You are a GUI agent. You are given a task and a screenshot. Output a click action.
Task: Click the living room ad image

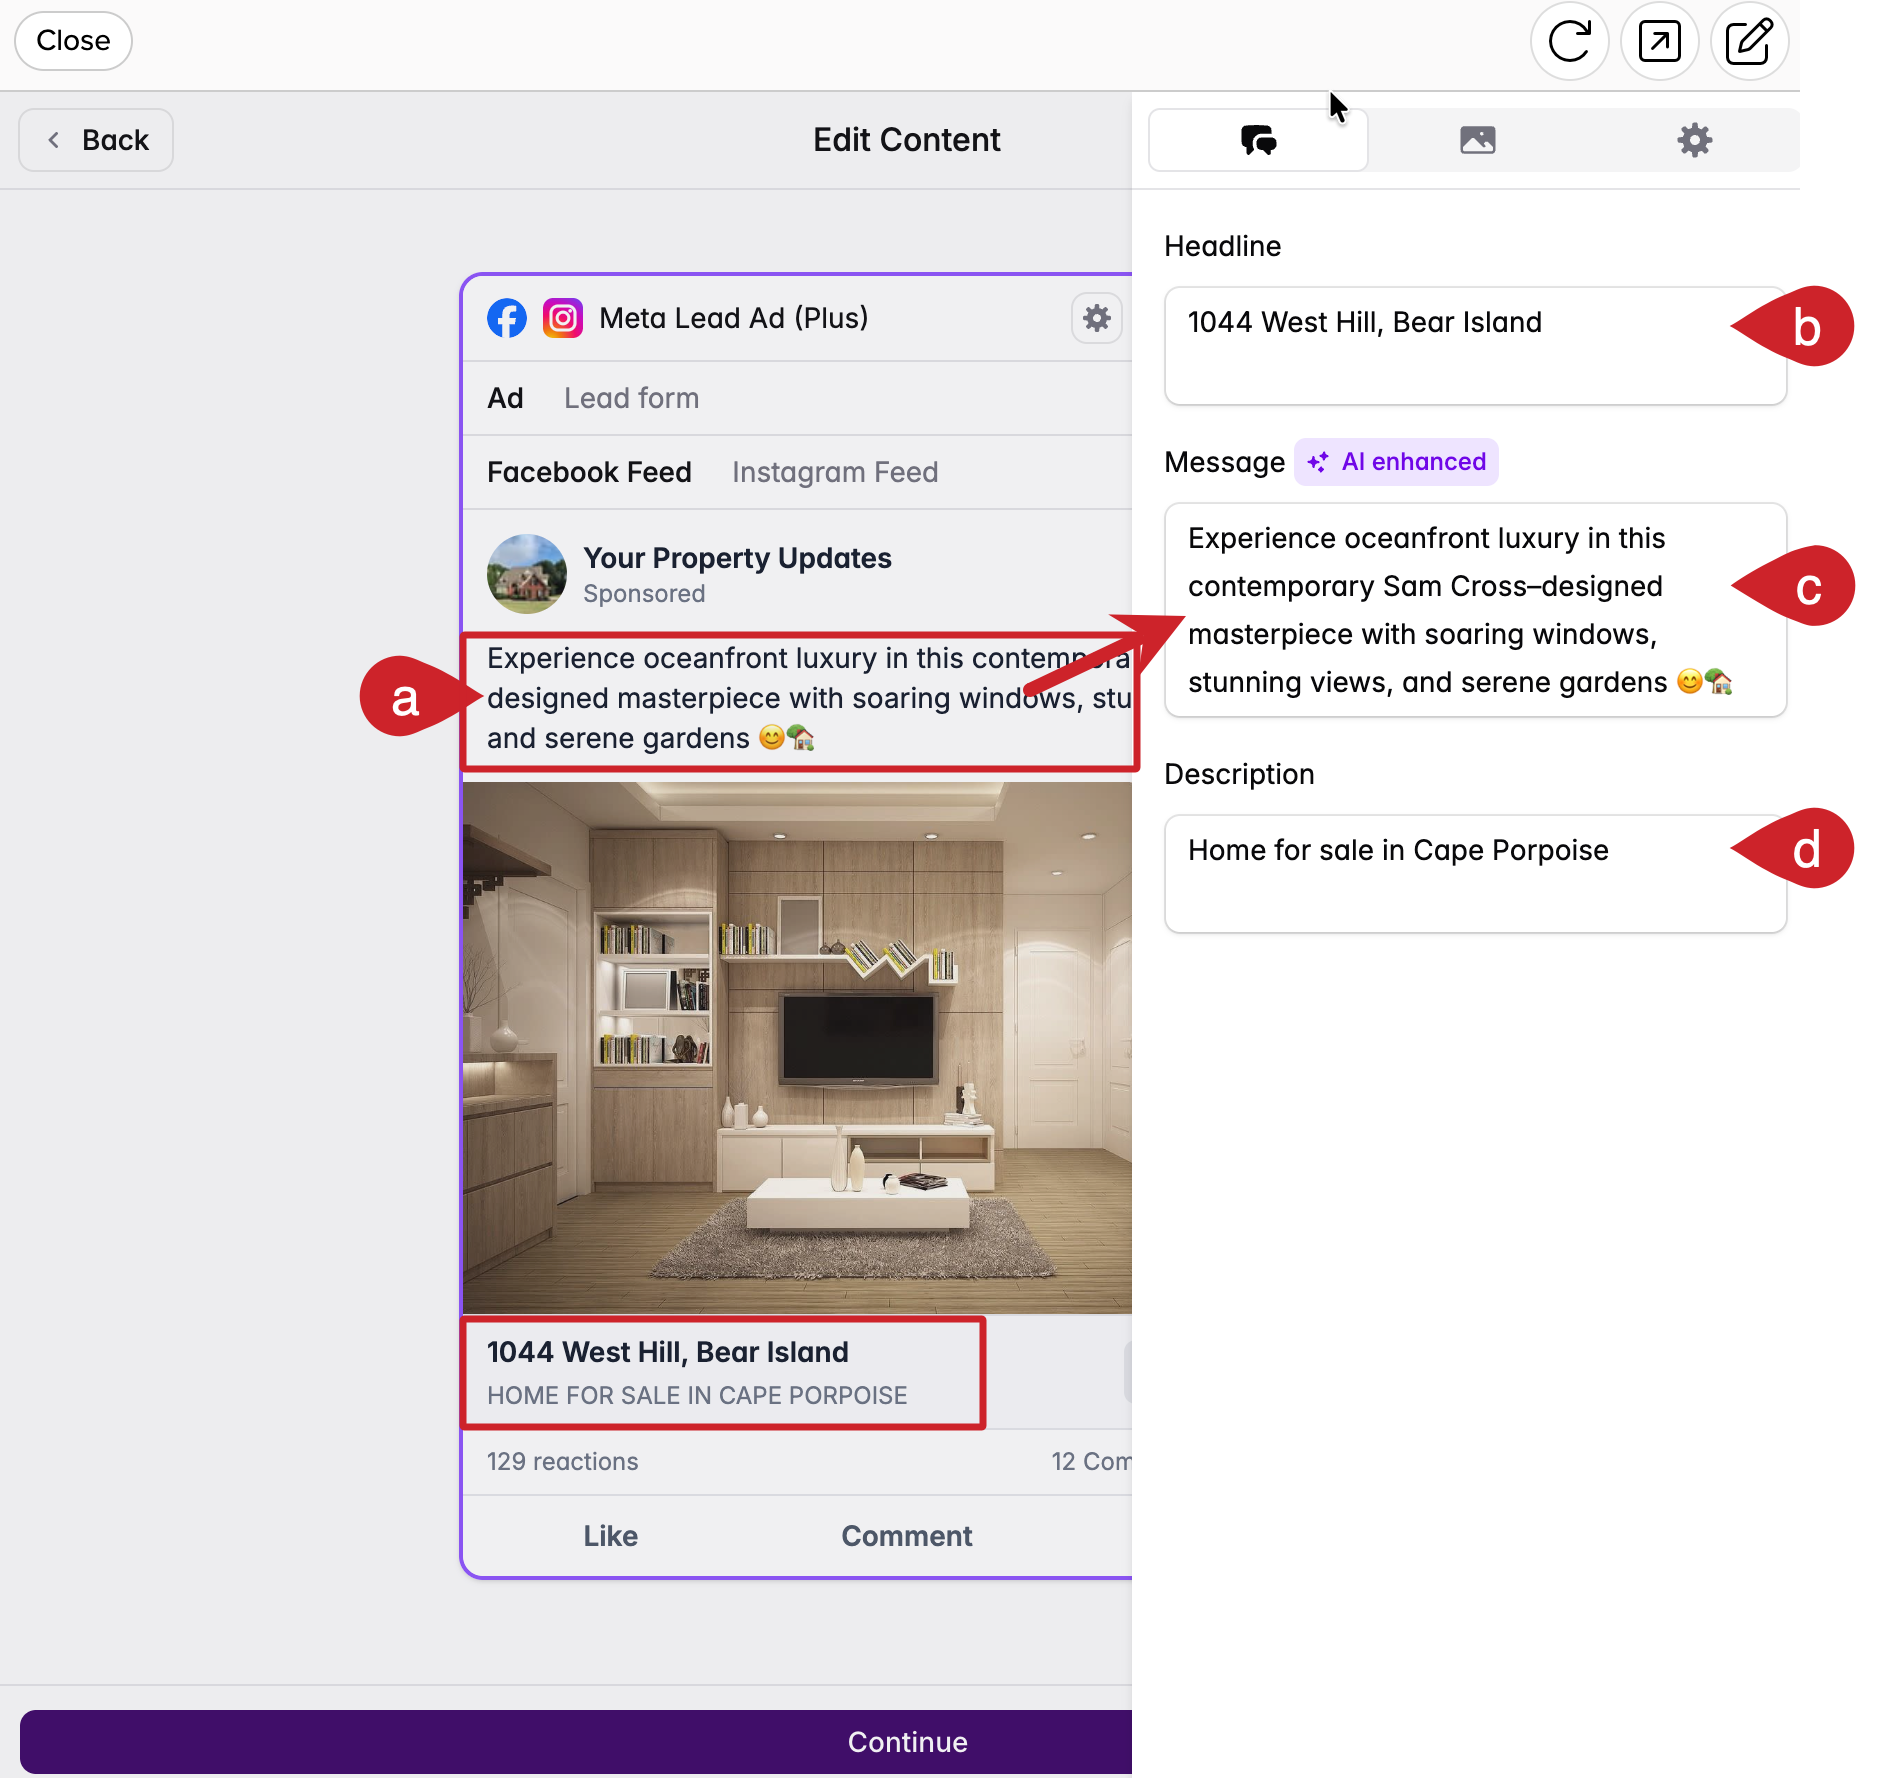(x=797, y=1047)
